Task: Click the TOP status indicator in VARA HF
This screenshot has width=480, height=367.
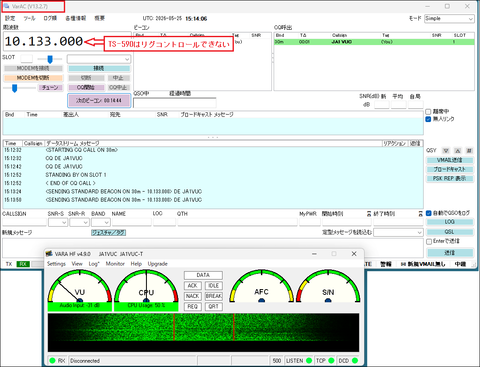Action: [325, 361]
